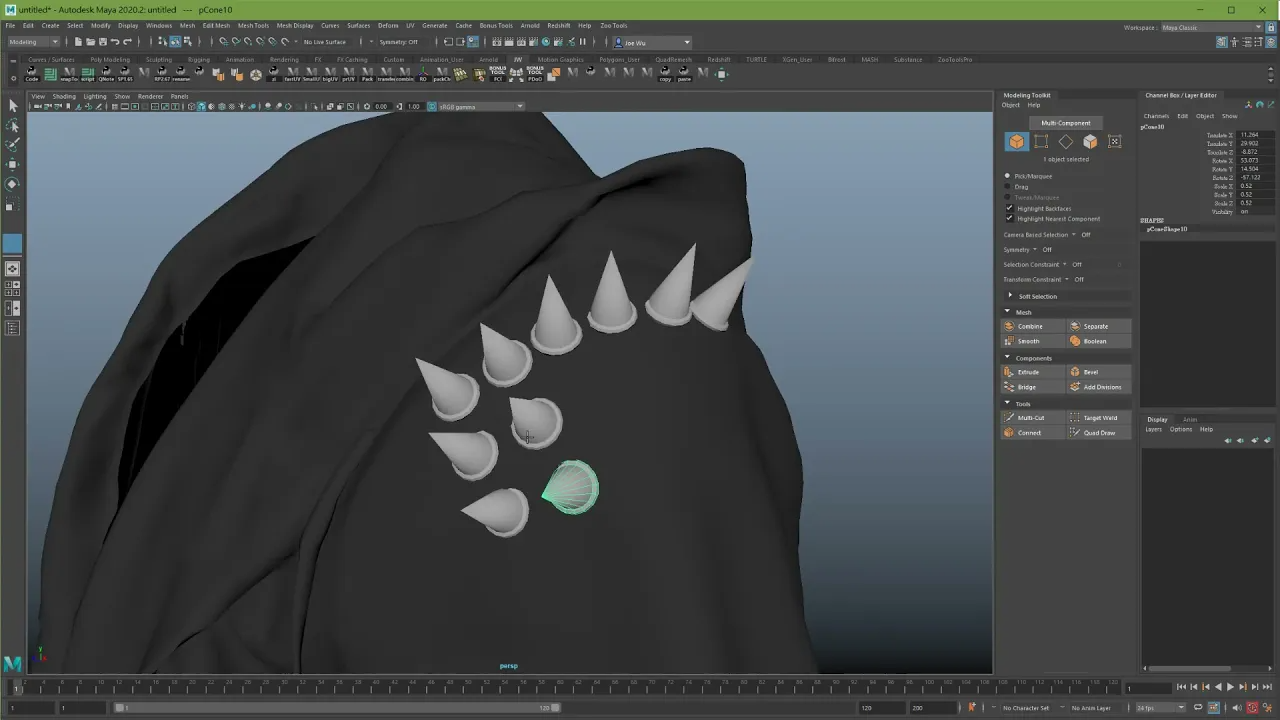Toggle Highlight Backfaces checkbox
Image resolution: width=1280 pixels, height=720 pixels.
[1009, 208]
